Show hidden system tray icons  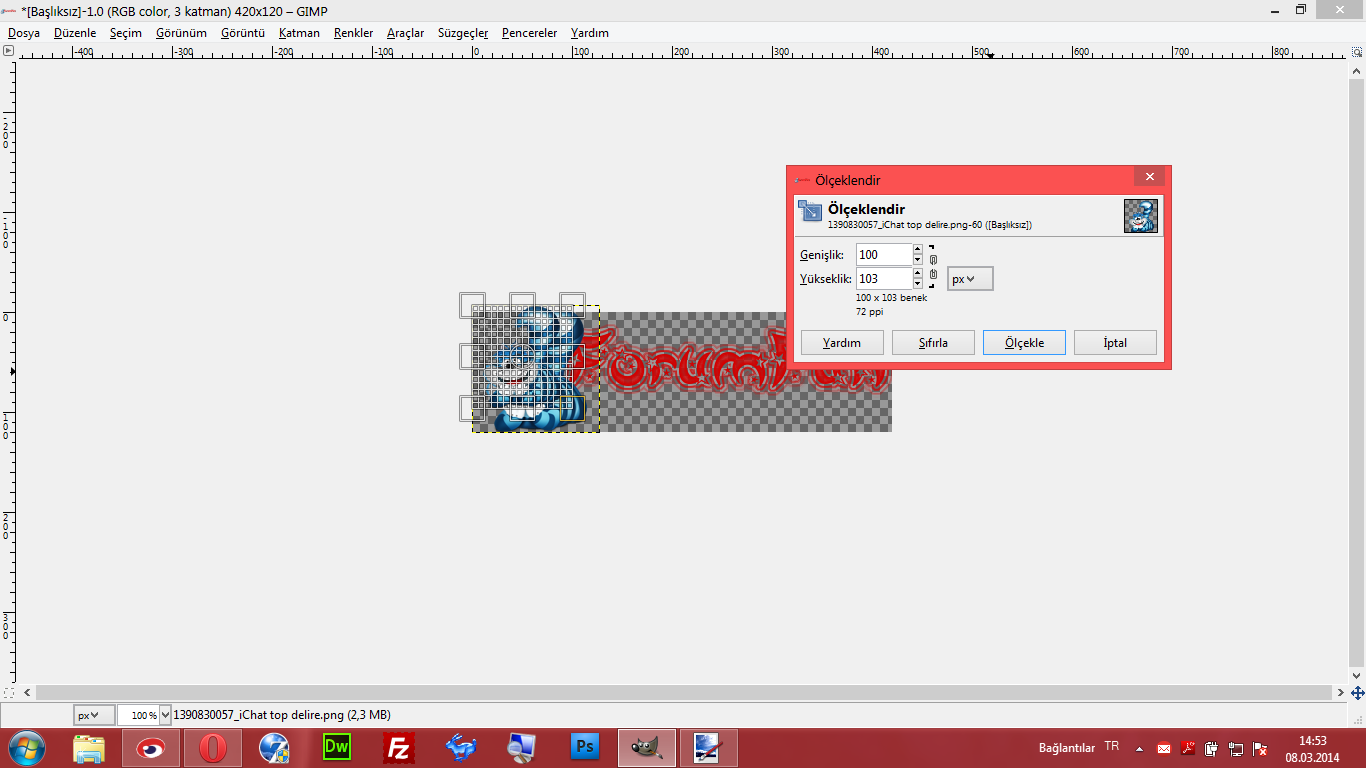pos(1139,748)
